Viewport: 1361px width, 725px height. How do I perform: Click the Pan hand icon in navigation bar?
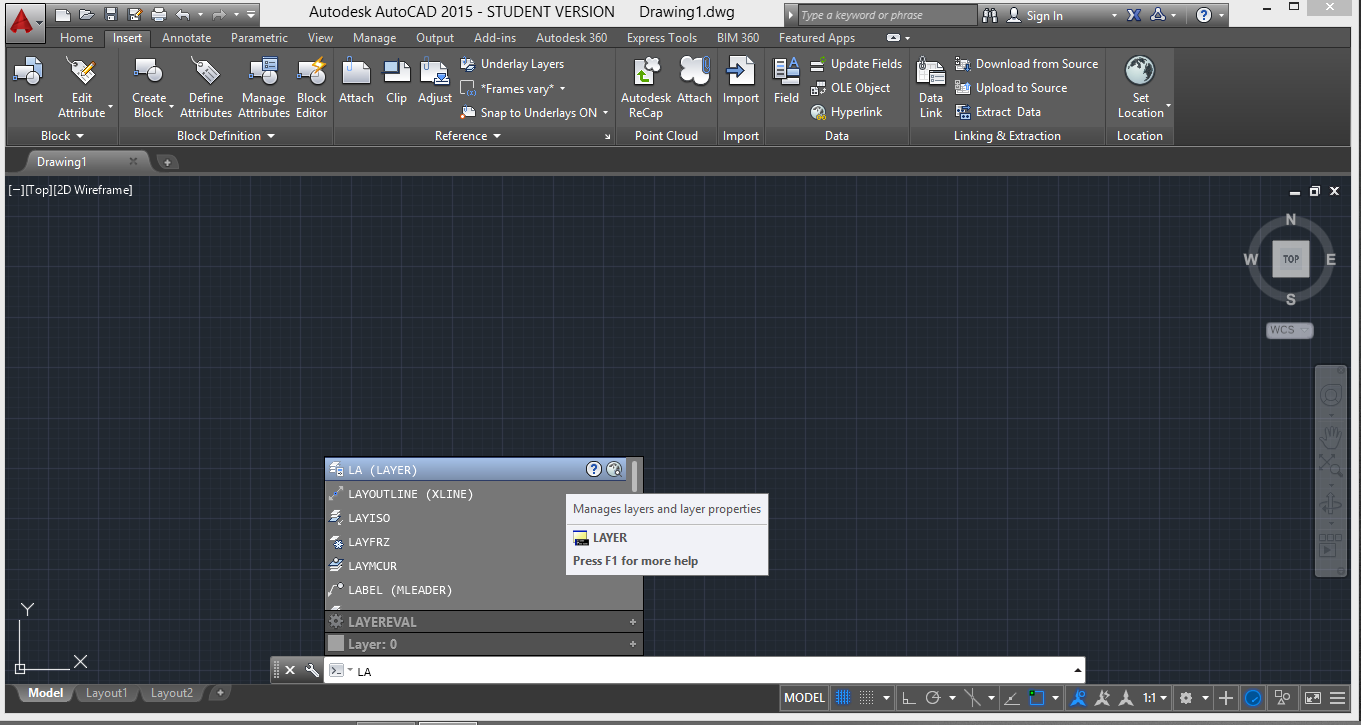1330,435
